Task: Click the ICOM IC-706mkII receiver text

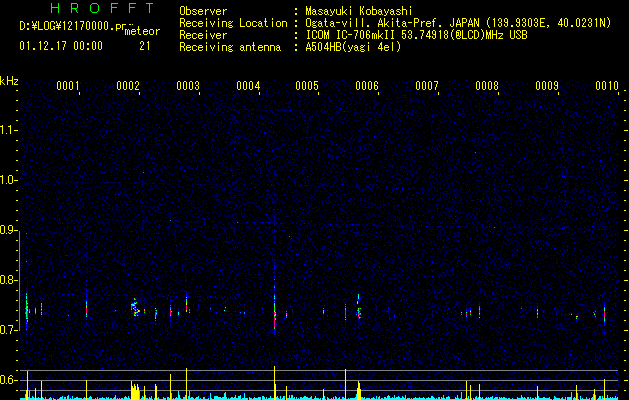Action: (x=416, y=35)
